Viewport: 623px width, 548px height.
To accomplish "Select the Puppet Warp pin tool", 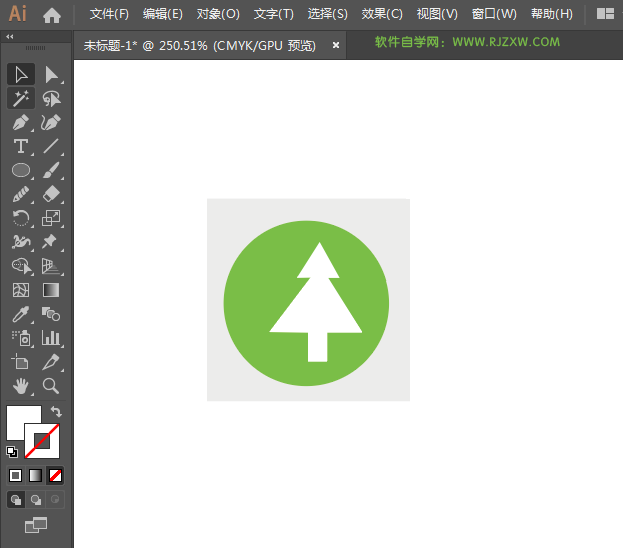I will point(51,242).
